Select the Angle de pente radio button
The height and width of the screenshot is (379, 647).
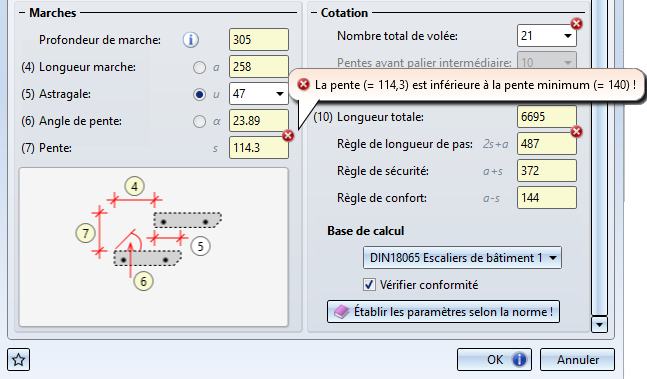point(199,121)
